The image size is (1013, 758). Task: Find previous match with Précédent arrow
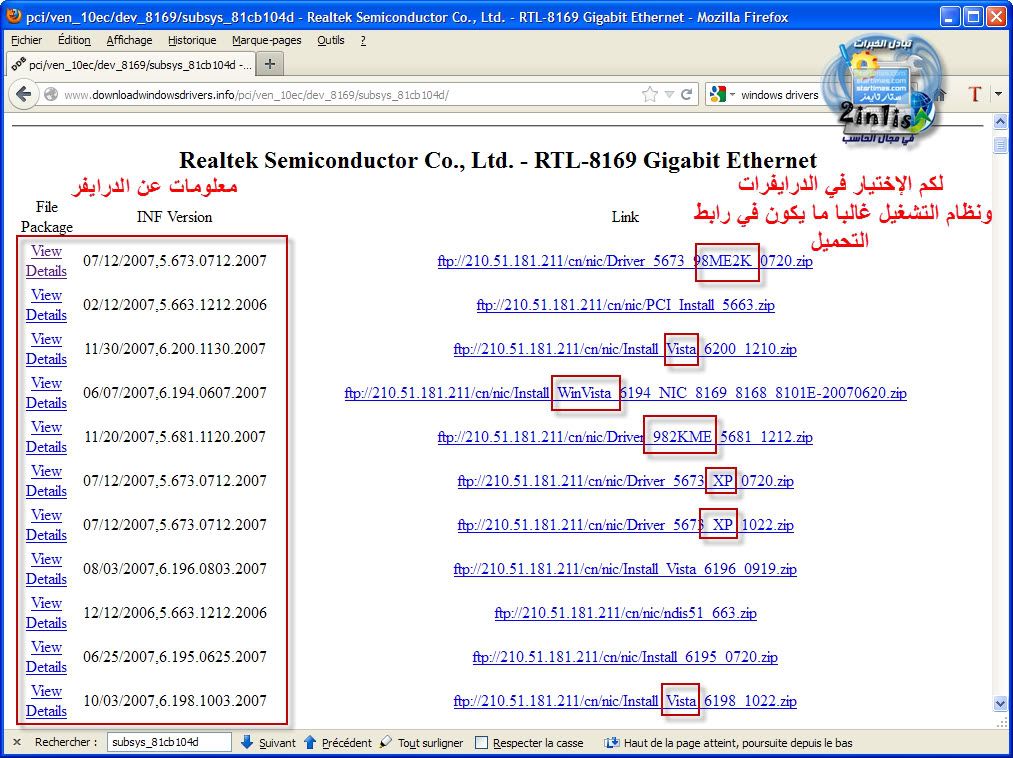[x=337, y=742]
